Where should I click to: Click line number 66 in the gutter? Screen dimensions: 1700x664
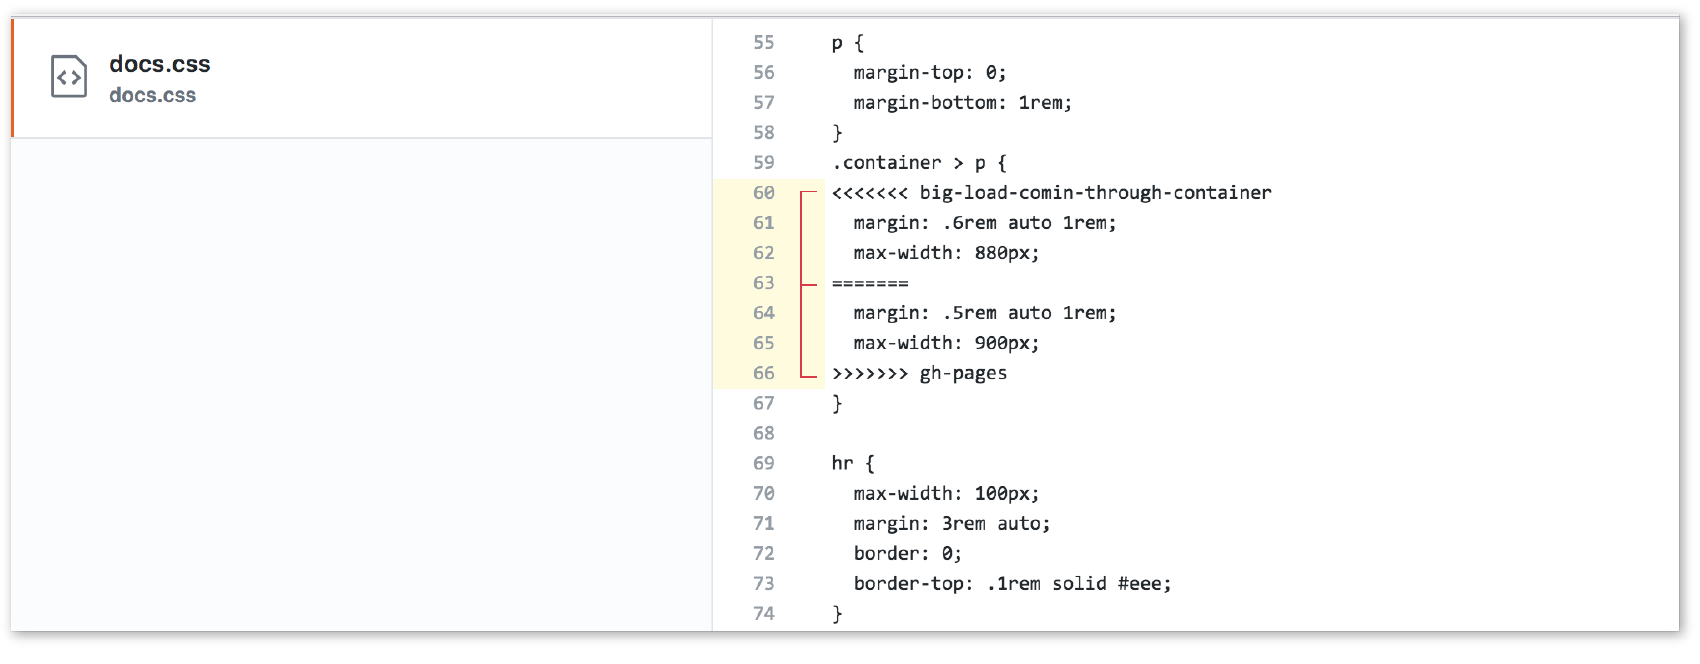pyautogui.click(x=763, y=373)
